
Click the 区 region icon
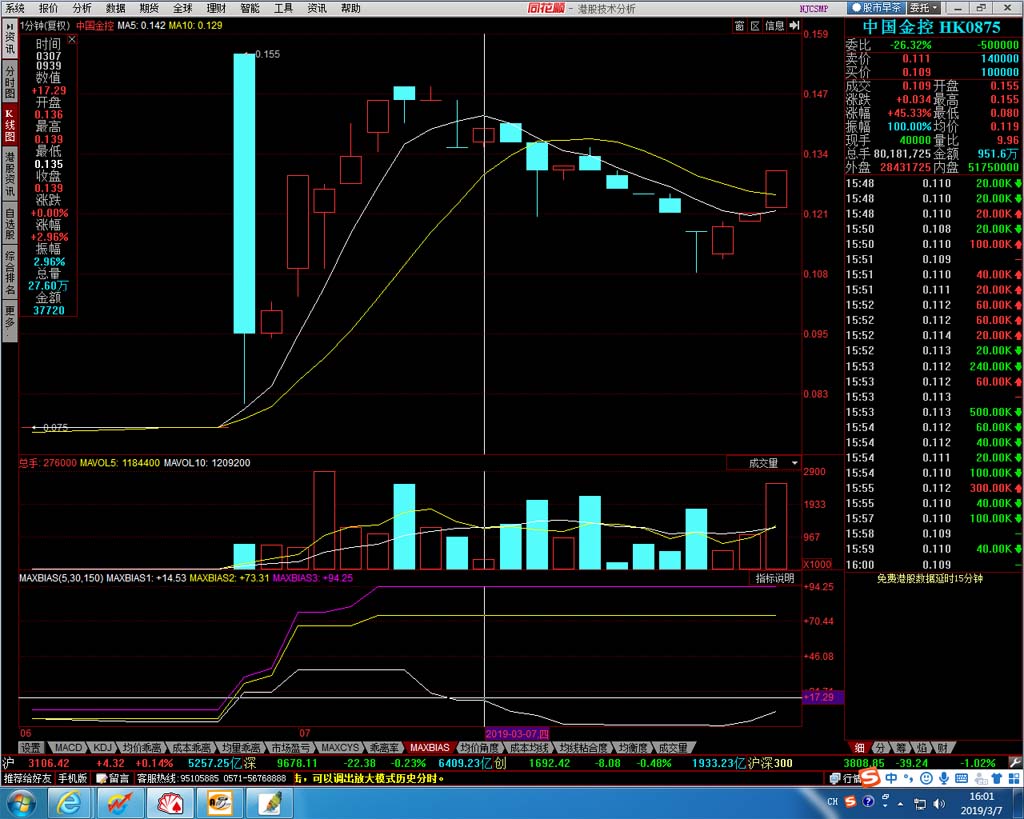pos(755,25)
